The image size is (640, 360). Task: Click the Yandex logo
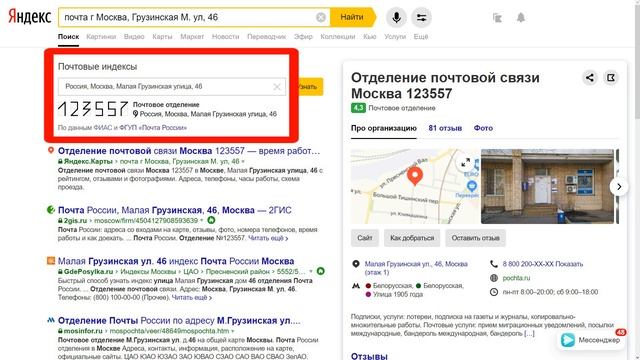[x=29, y=17]
